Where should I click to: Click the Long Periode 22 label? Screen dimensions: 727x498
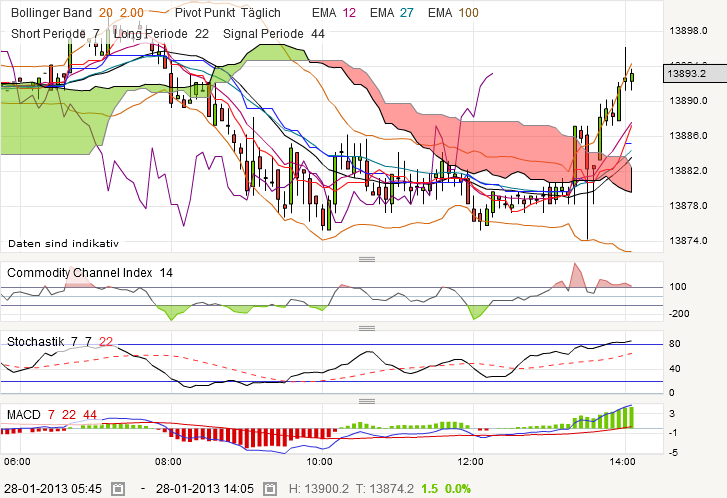[x=161, y=34]
